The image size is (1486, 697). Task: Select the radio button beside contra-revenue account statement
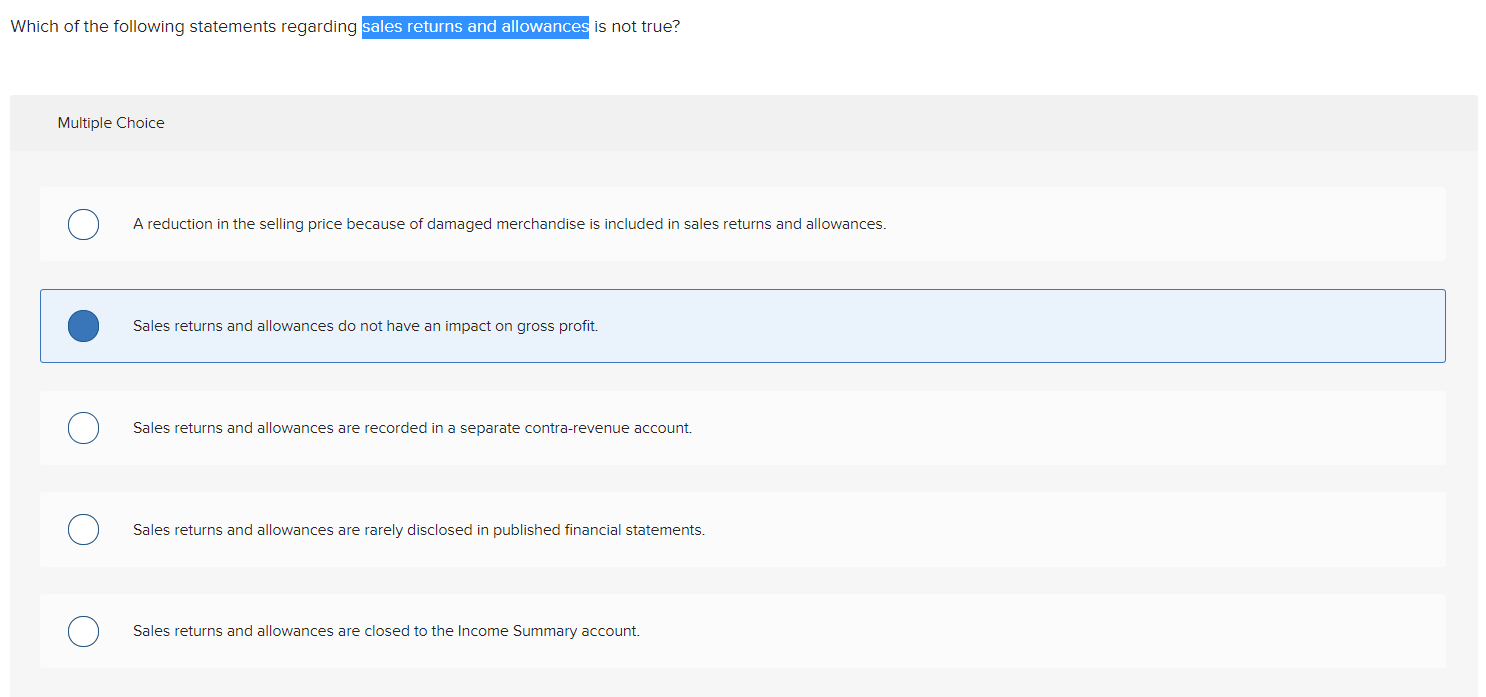pos(83,427)
